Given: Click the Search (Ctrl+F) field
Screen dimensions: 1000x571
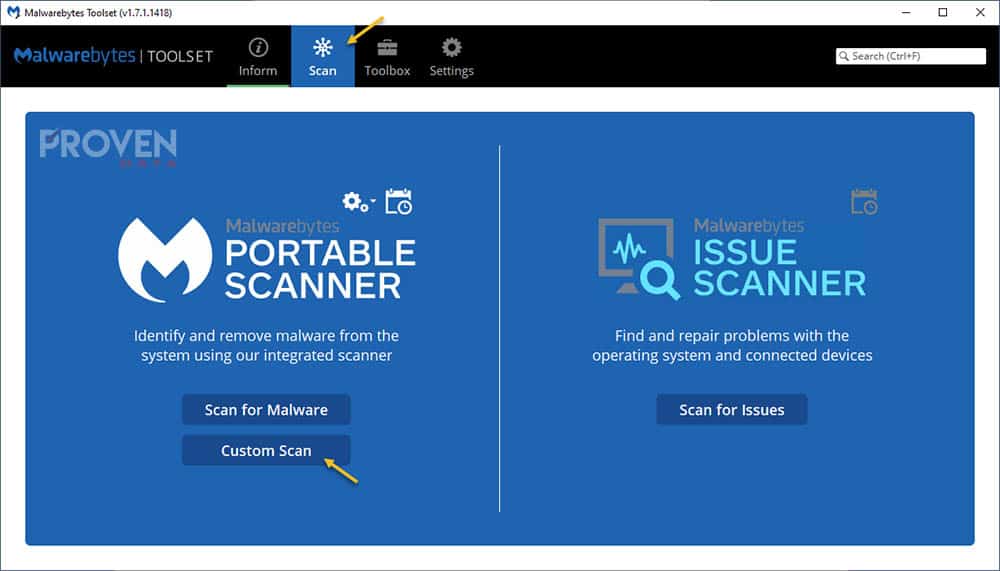Looking at the screenshot, I should click(x=911, y=56).
